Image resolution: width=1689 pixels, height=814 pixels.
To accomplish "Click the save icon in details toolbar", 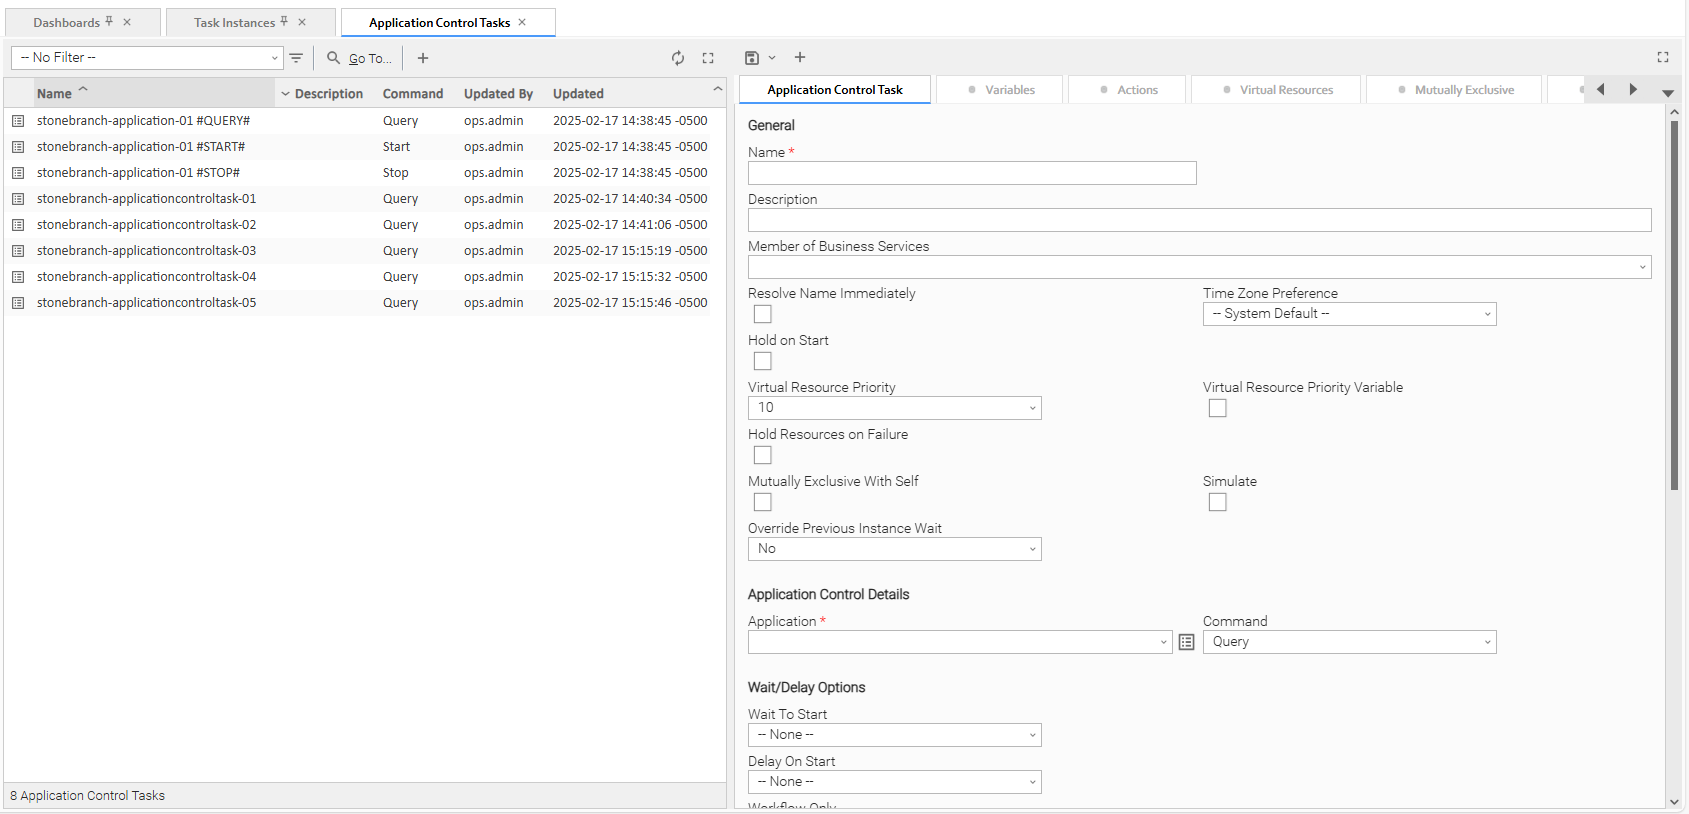I will 752,58.
